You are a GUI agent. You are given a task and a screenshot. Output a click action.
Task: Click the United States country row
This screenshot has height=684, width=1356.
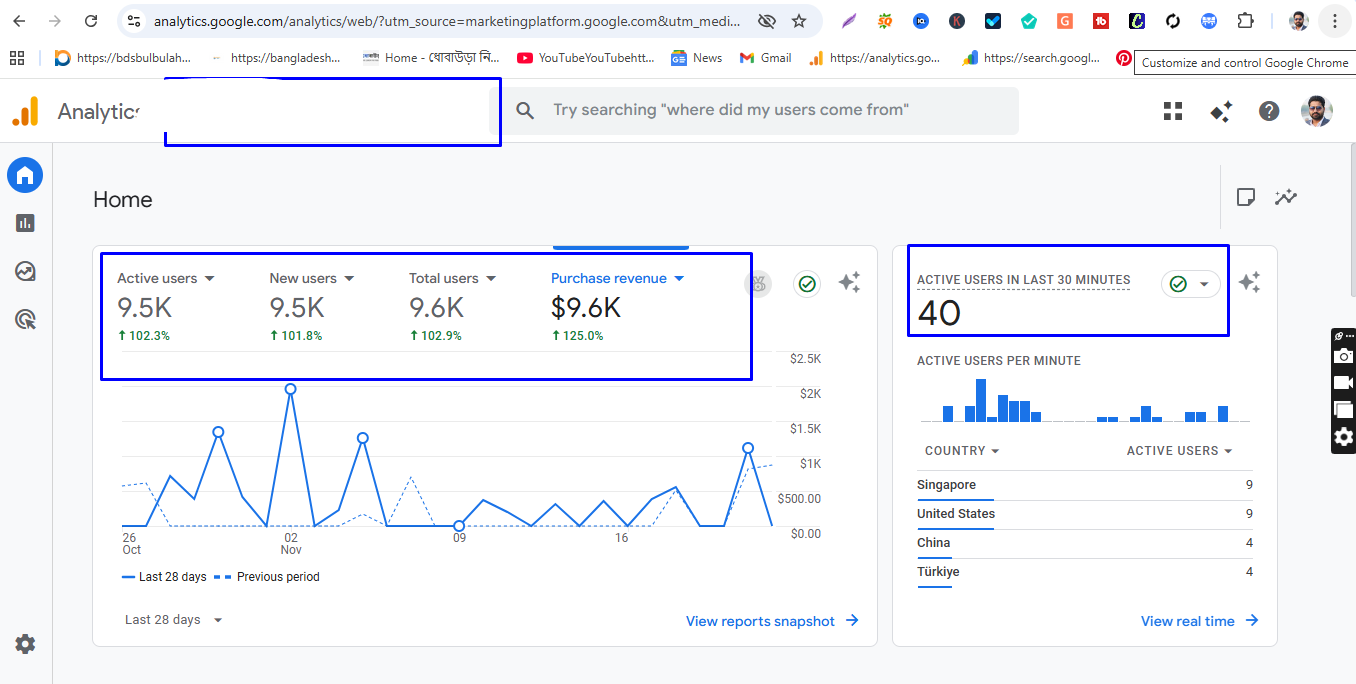click(x=1085, y=514)
